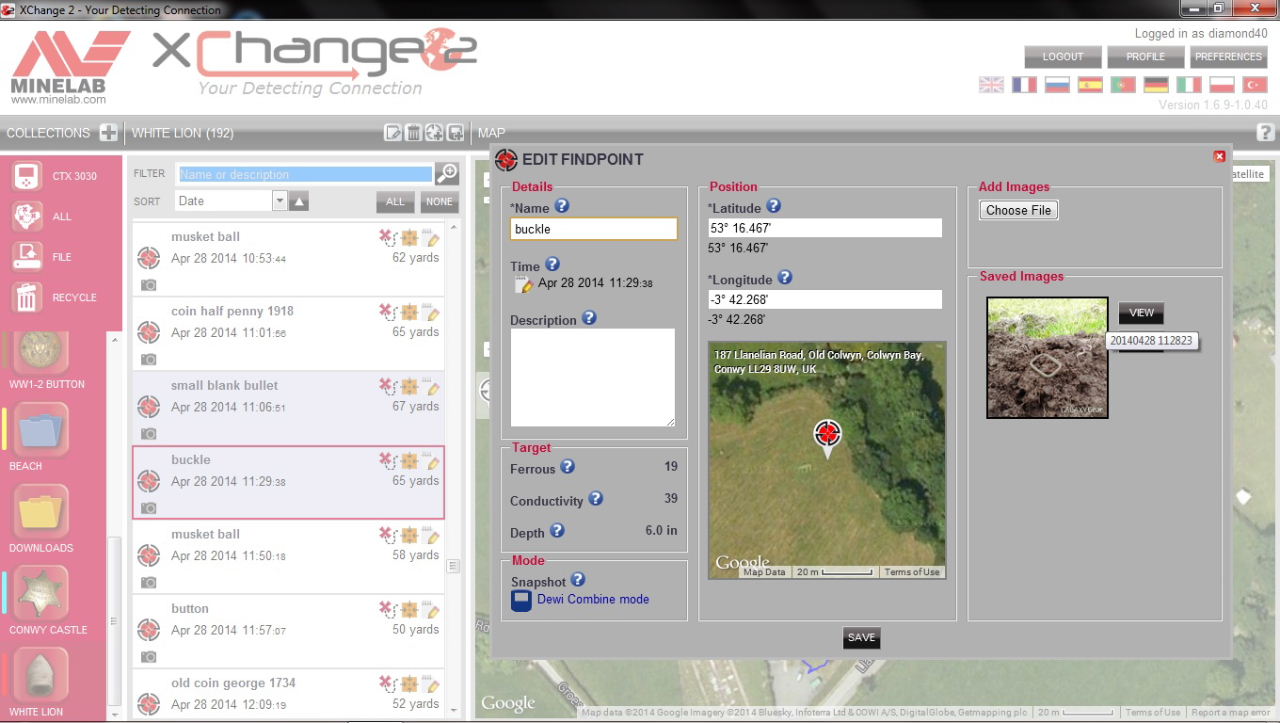
Task: Click the find list scrollbar thumb
Action: point(453,566)
